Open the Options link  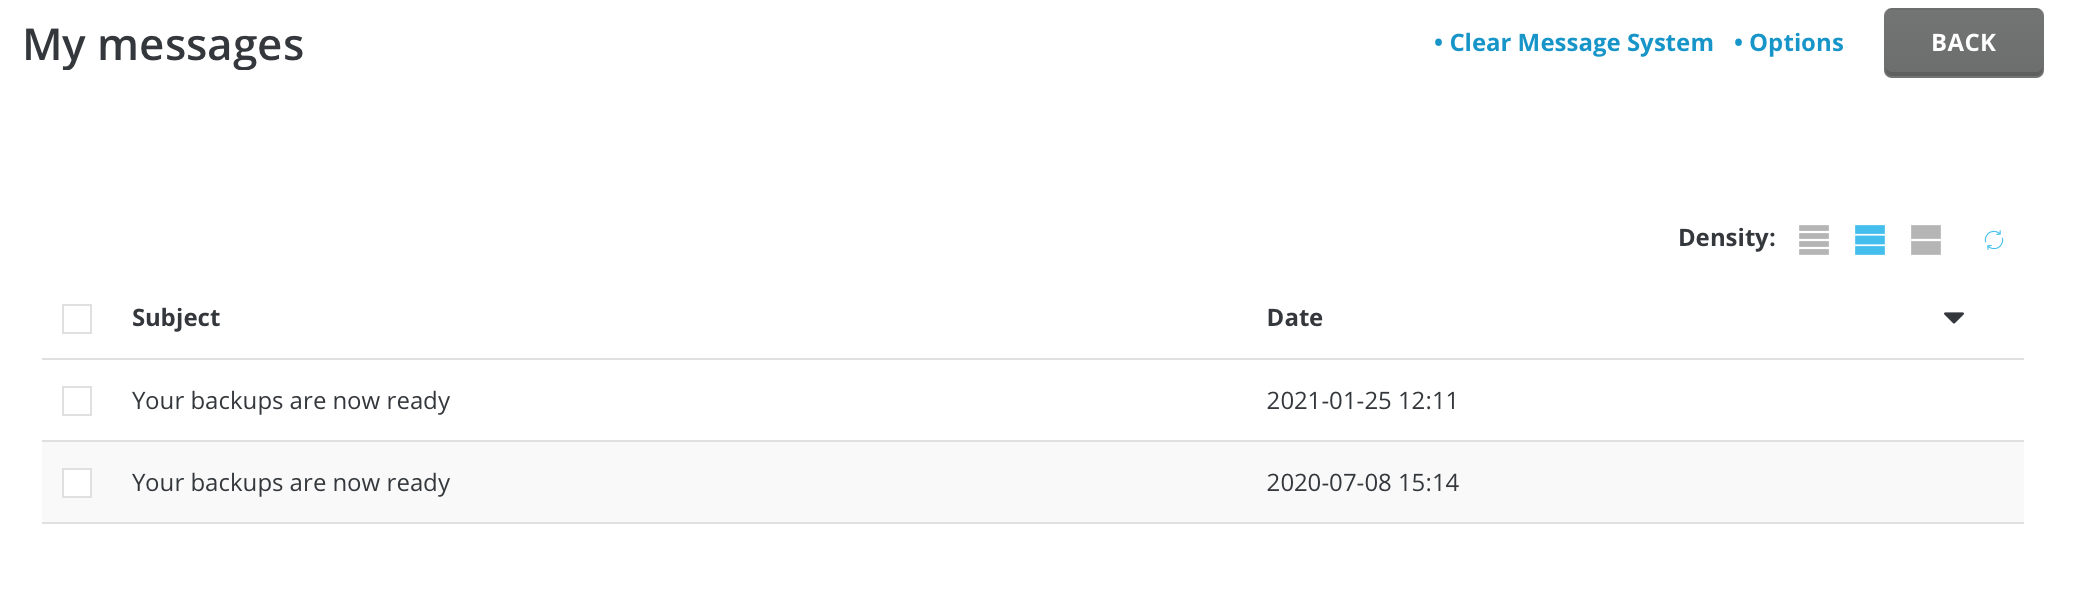point(1795,43)
